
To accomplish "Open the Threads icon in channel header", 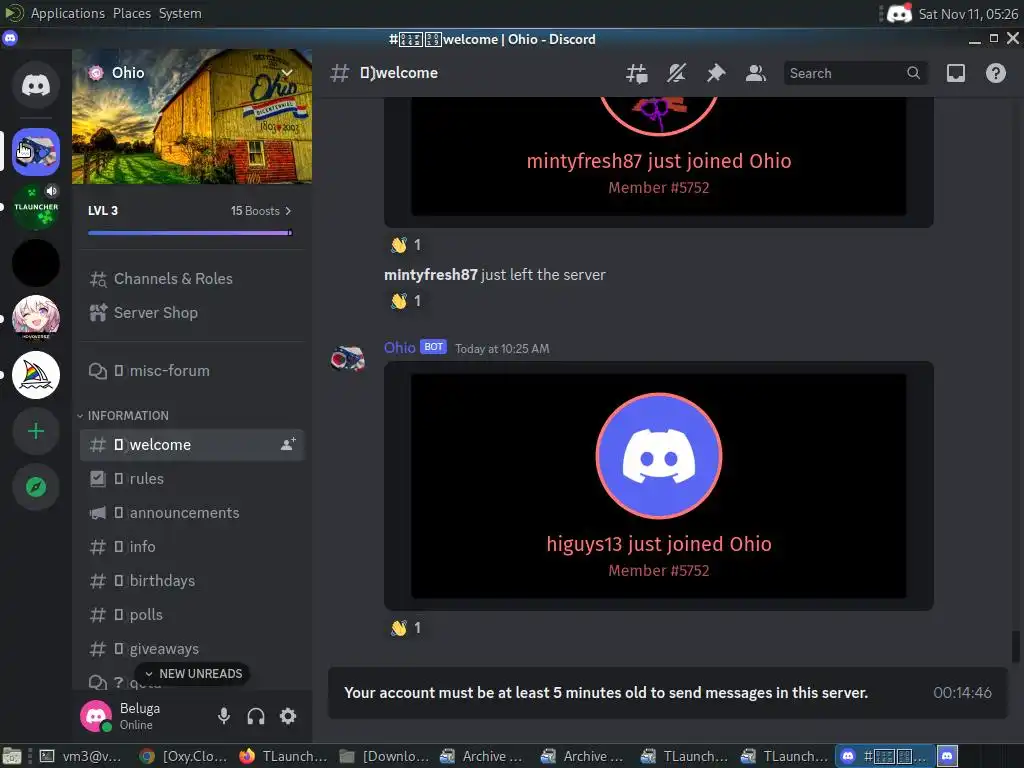I will tap(637, 73).
